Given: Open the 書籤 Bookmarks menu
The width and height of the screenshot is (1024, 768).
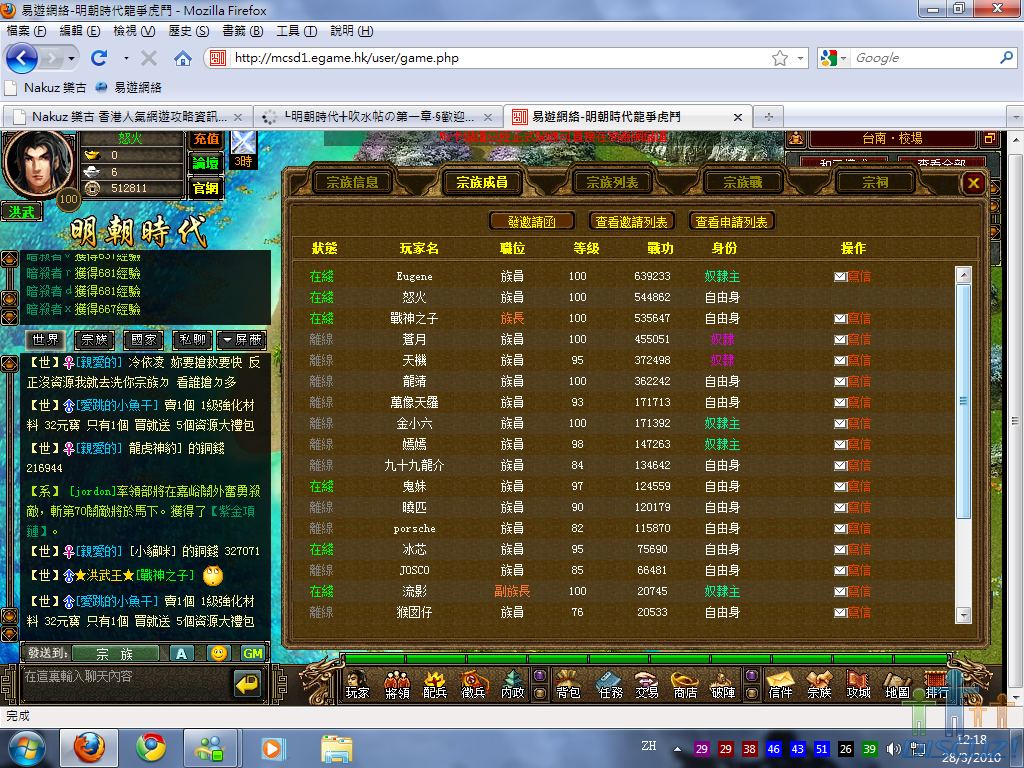Looking at the screenshot, I should 242,31.
